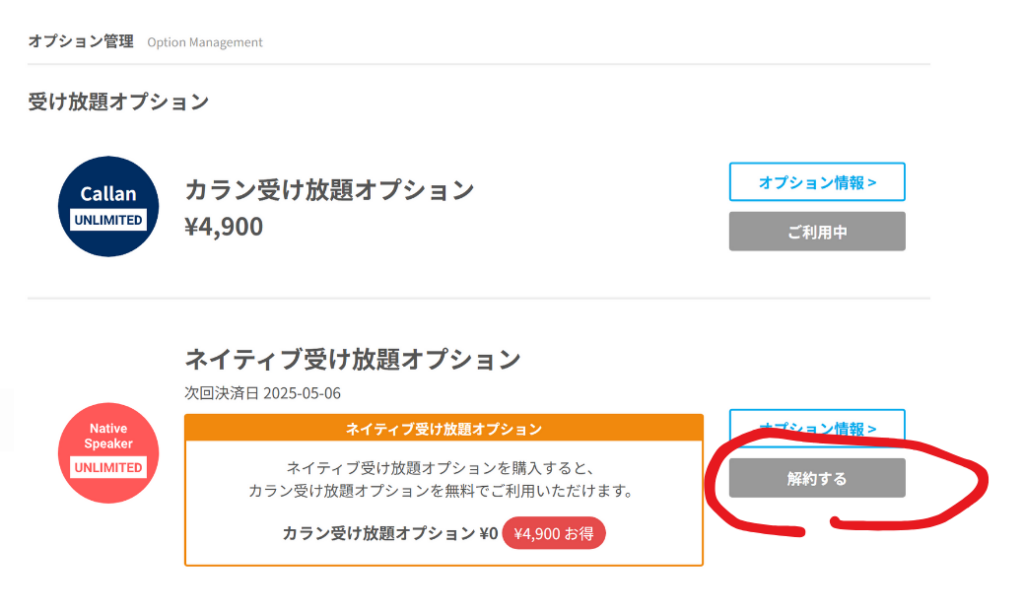
Task: Click the ¥4,900 price under Callan option
Action: tap(223, 227)
